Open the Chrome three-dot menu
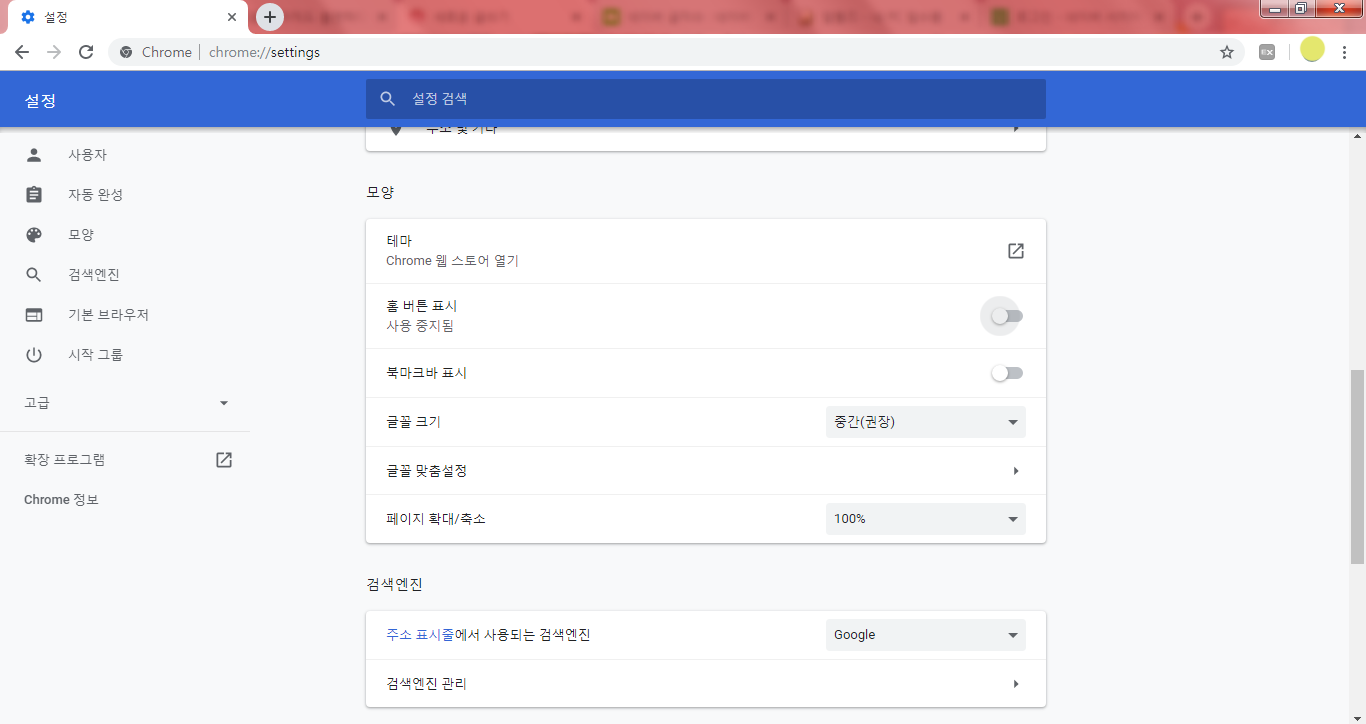1366x724 pixels. [x=1344, y=52]
